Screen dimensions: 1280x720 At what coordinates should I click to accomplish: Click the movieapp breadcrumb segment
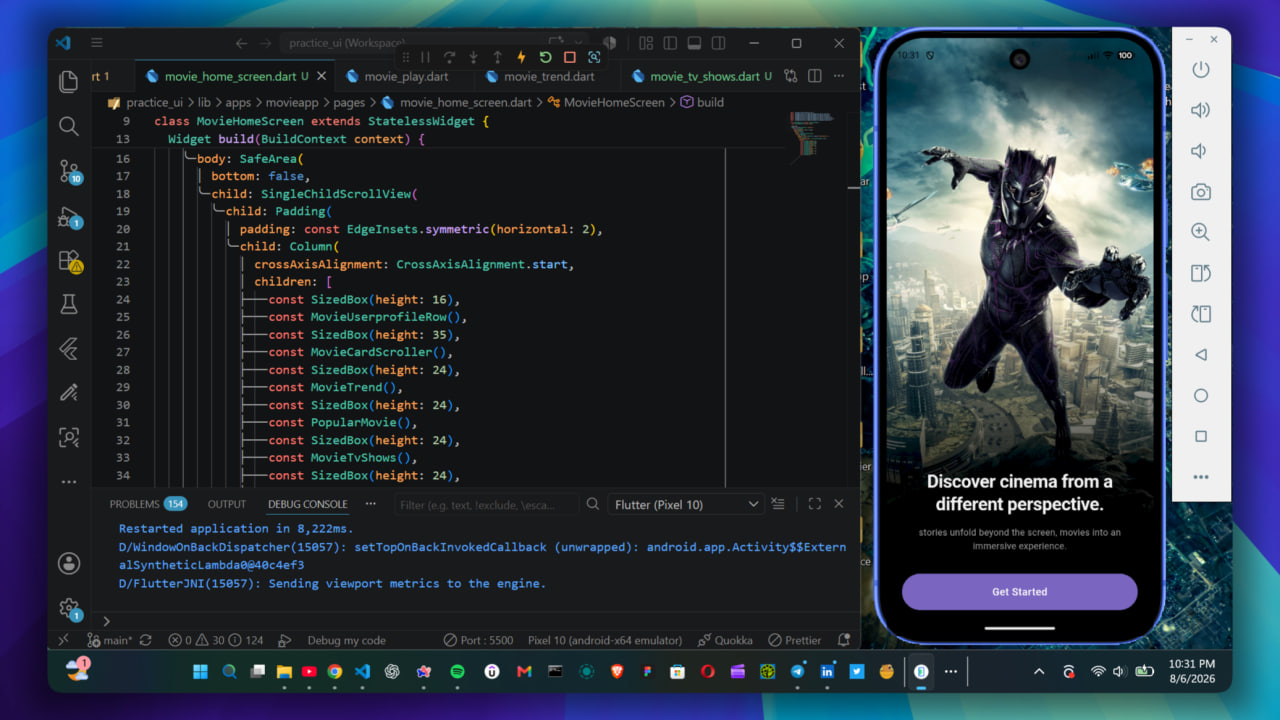tap(292, 102)
